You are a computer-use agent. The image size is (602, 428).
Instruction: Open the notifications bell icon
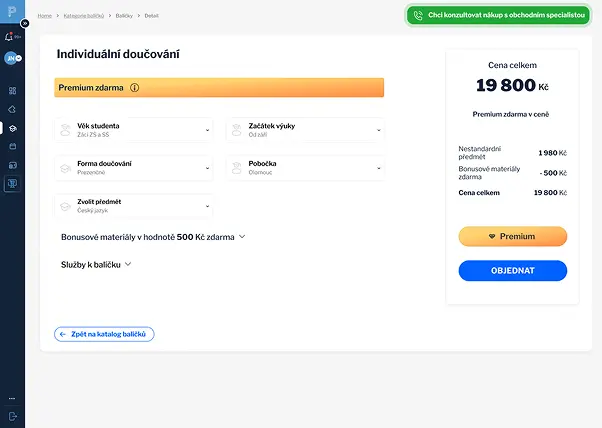tap(9, 37)
